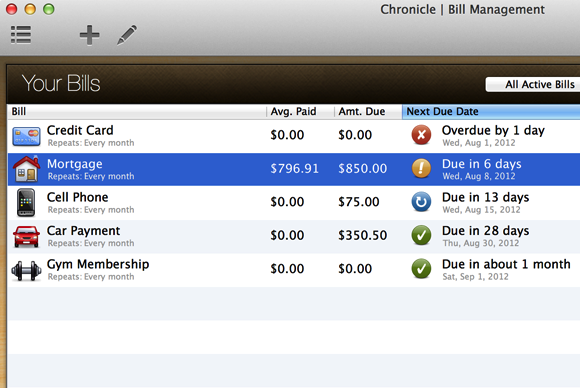The width and height of the screenshot is (580, 388).
Task: Click Gym Membership green checkmark icon
Action: pyautogui.click(x=421, y=269)
